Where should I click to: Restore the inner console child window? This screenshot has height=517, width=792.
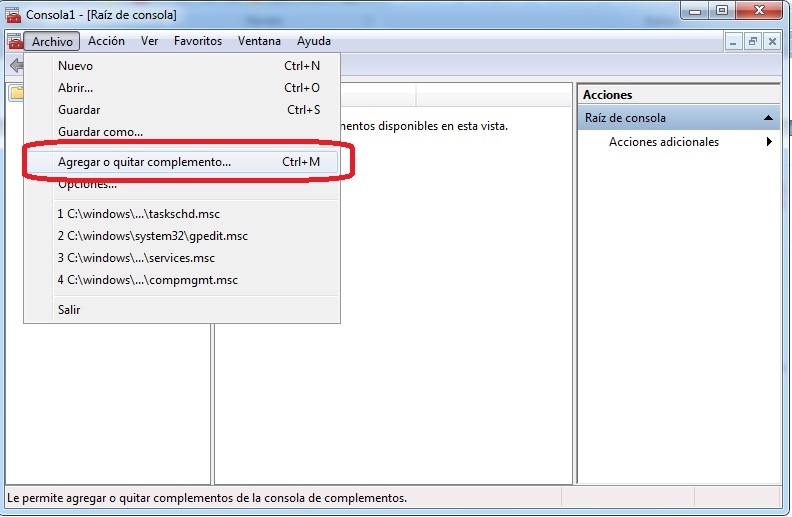coord(753,41)
